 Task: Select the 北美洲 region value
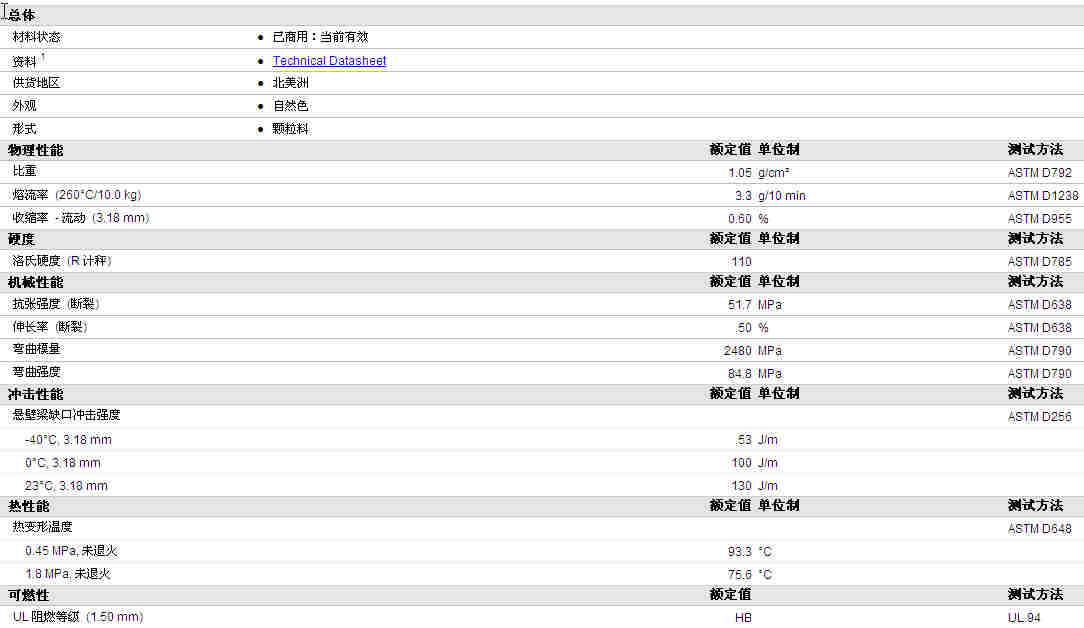tap(290, 83)
